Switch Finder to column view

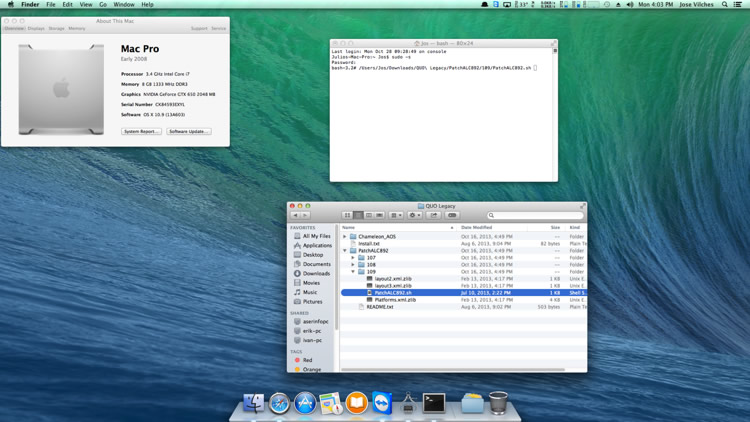(369, 215)
